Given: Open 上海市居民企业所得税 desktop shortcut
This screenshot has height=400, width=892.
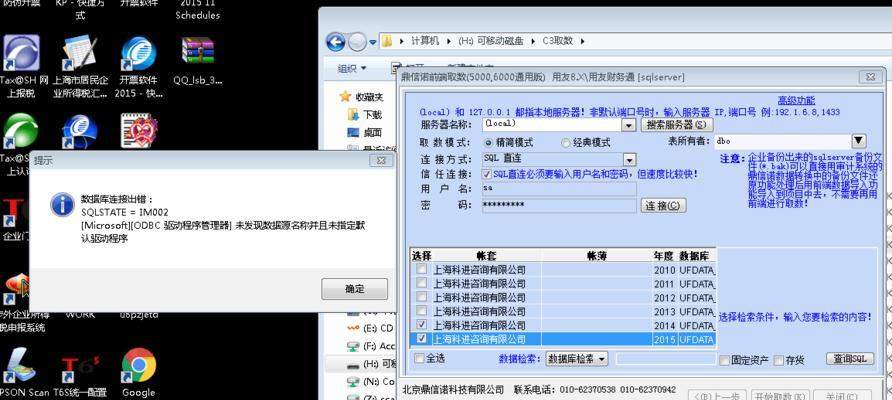Looking at the screenshot, I should point(80,53).
